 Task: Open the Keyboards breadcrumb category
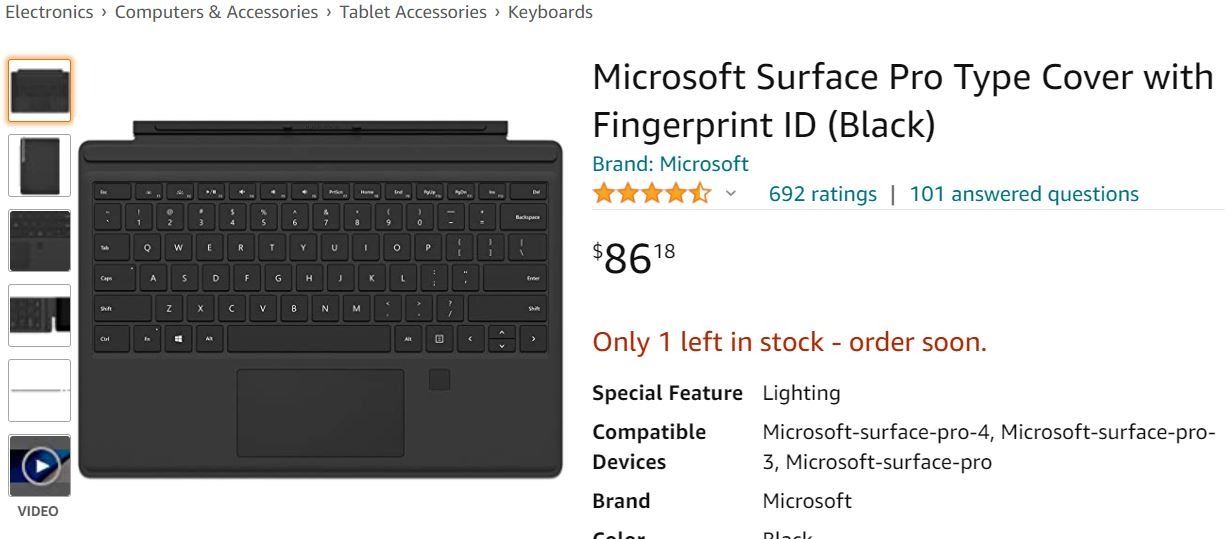[550, 12]
